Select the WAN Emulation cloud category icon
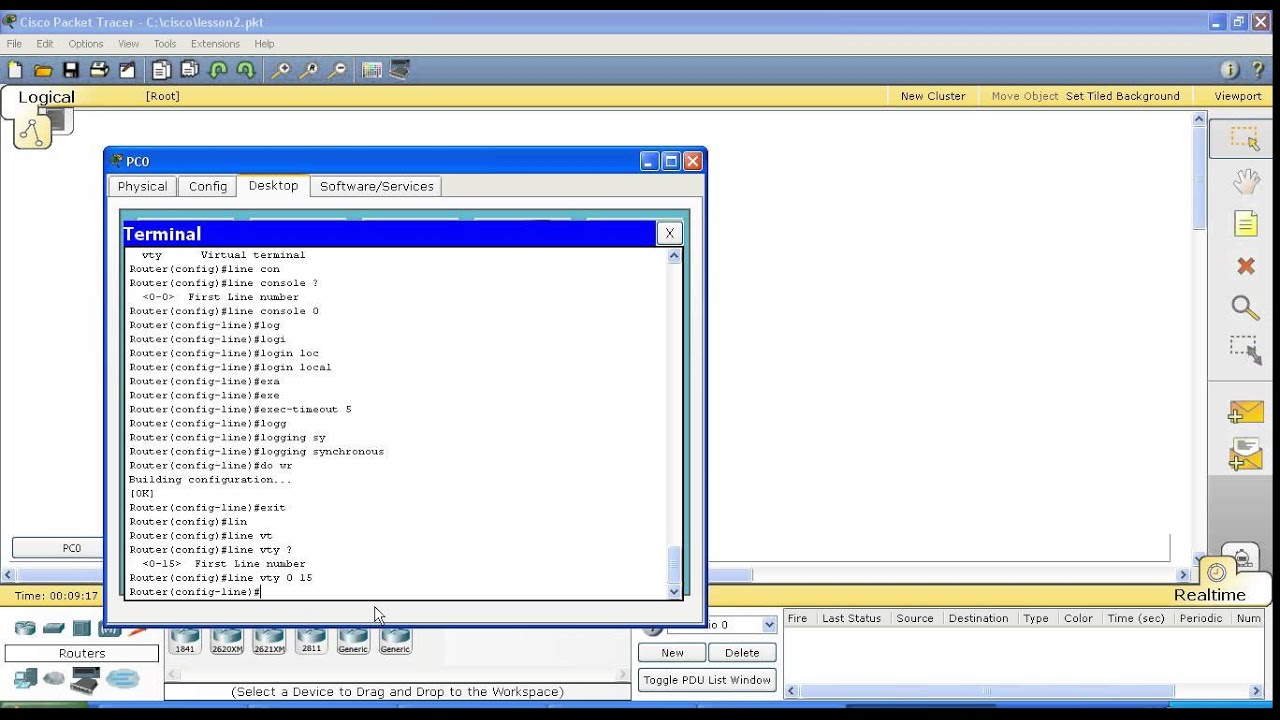1280x720 pixels. coord(54,679)
